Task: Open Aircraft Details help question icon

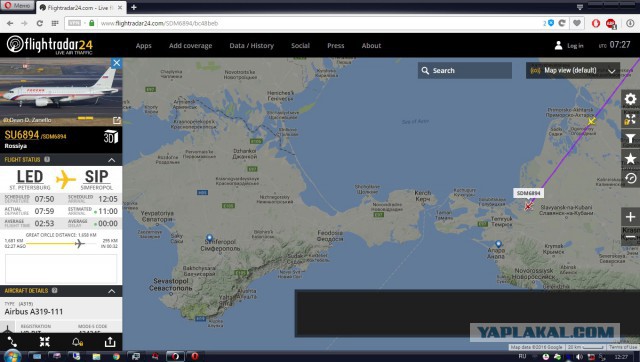Action: [x=54, y=290]
